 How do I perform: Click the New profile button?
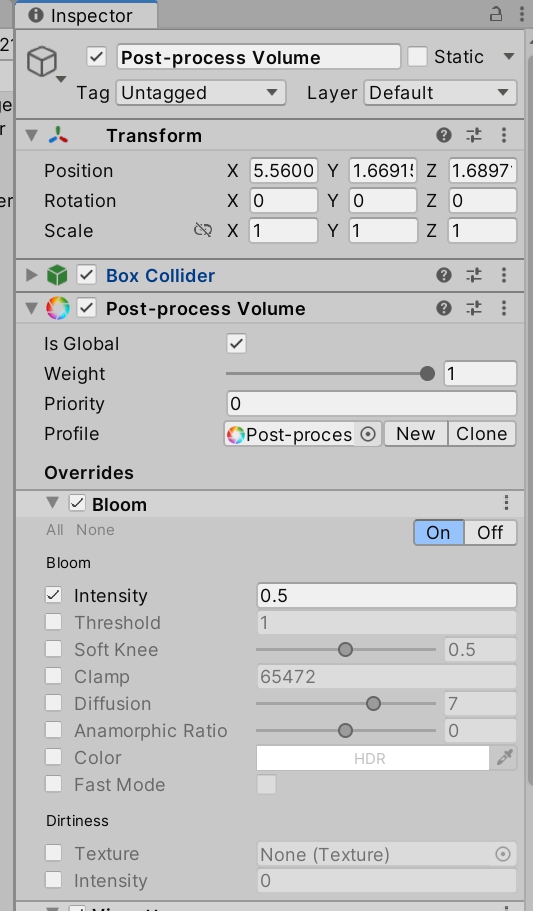(x=416, y=434)
